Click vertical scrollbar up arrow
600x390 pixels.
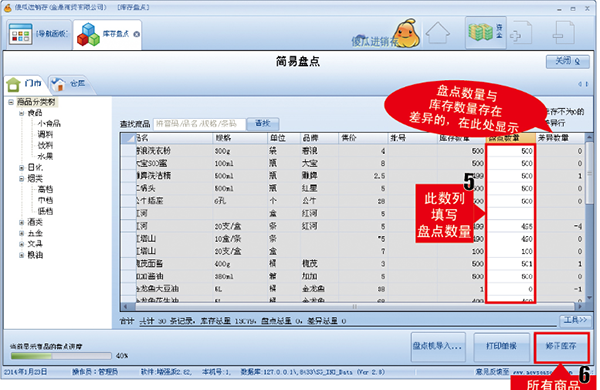(590, 137)
